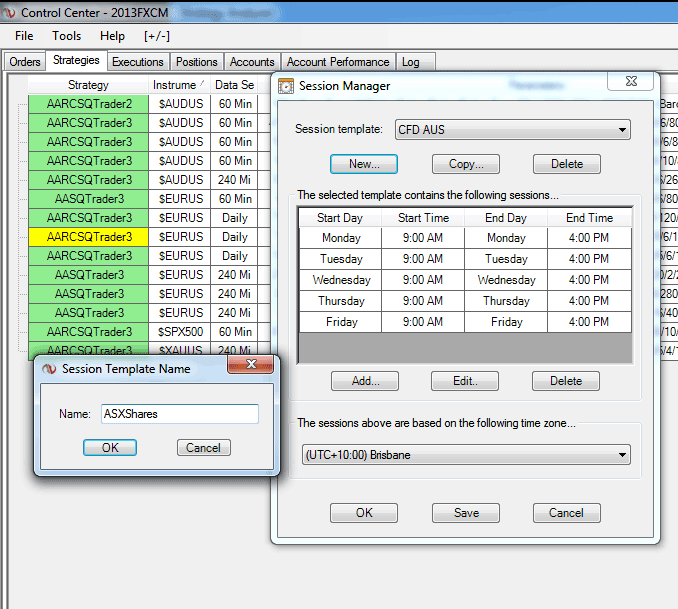Image resolution: width=678 pixels, height=609 pixels.
Task: Click the [+/-] menu item
Action: [157, 36]
